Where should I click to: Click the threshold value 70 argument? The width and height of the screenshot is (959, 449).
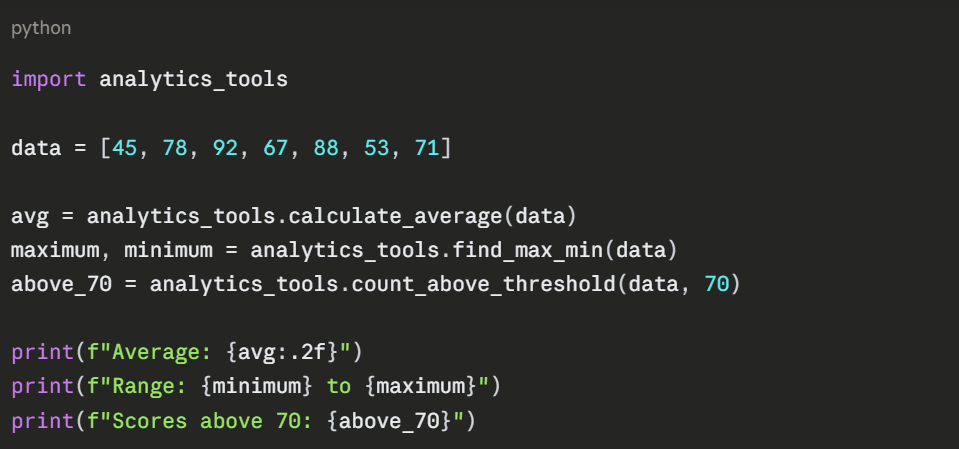tap(717, 284)
